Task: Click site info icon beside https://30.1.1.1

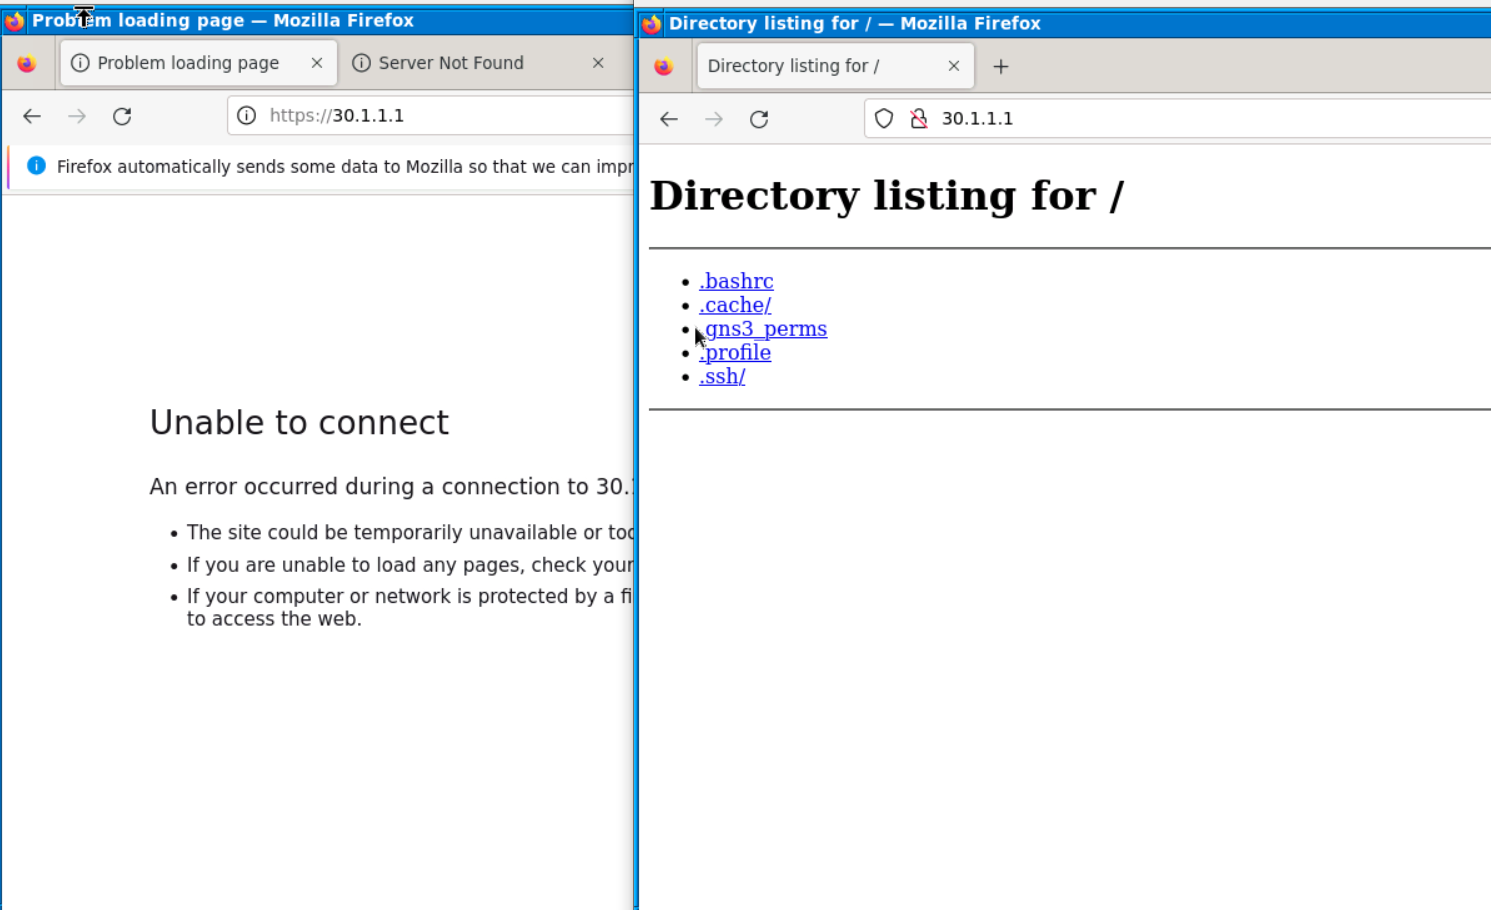Action: pyautogui.click(x=246, y=116)
